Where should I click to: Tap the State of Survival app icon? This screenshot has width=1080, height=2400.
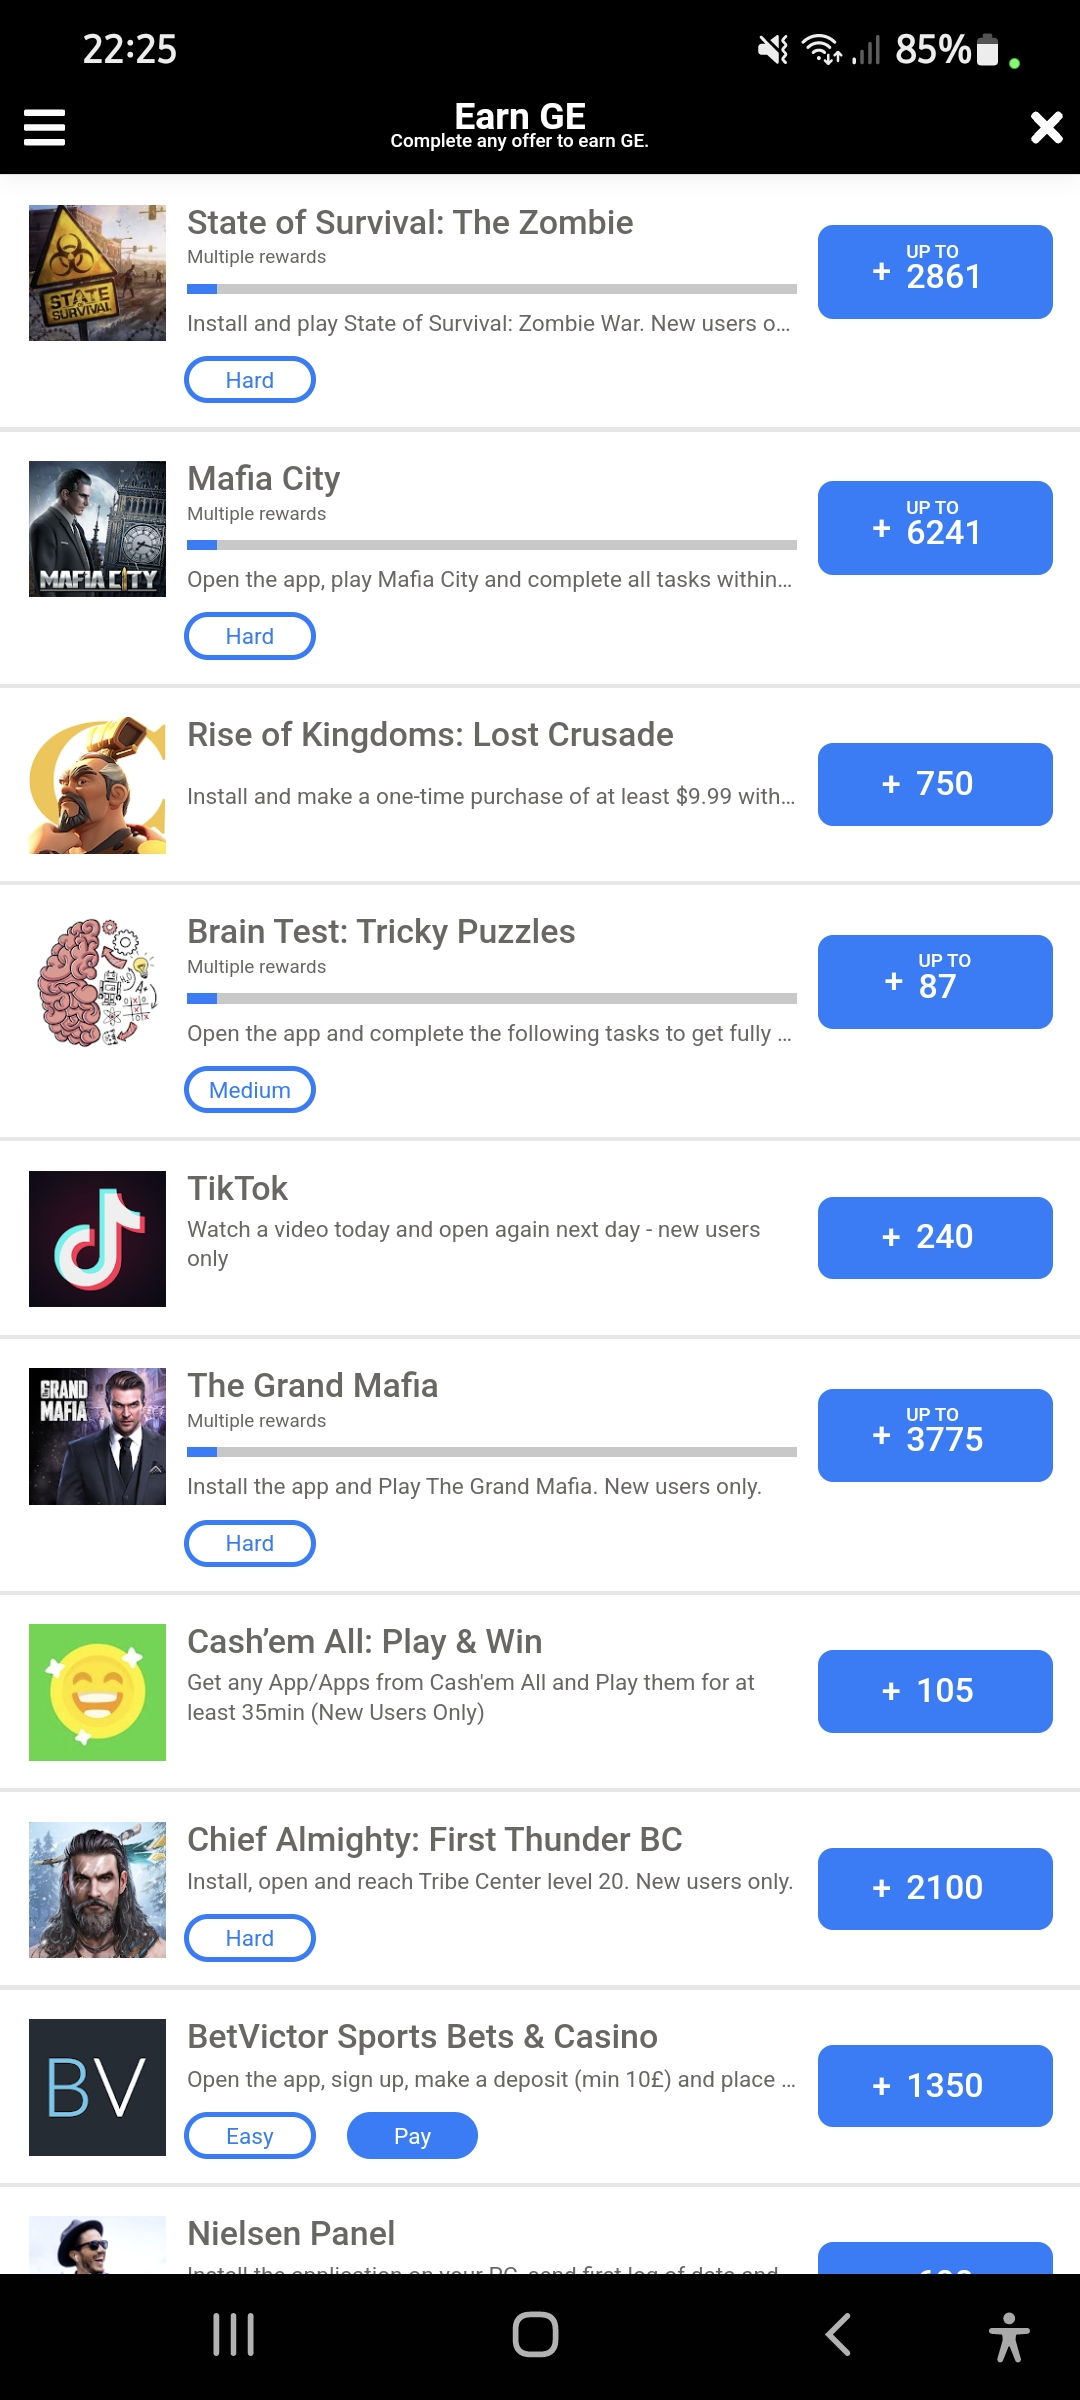pos(97,273)
